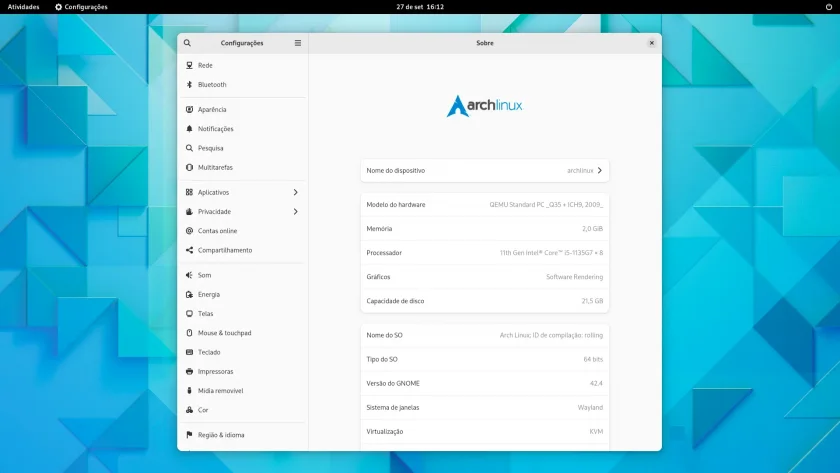Click the Memória value 2,0 GiB
The image size is (840, 473).
pos(592,229)
